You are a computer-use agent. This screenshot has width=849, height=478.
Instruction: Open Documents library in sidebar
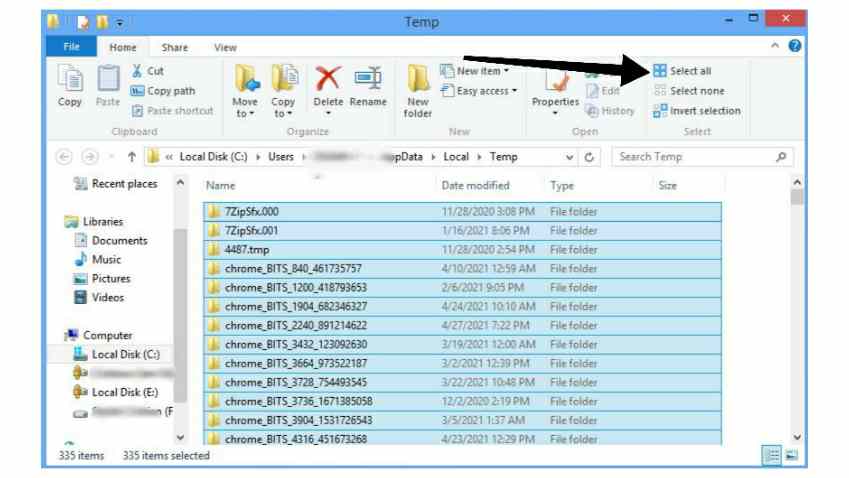click(110, 241)
